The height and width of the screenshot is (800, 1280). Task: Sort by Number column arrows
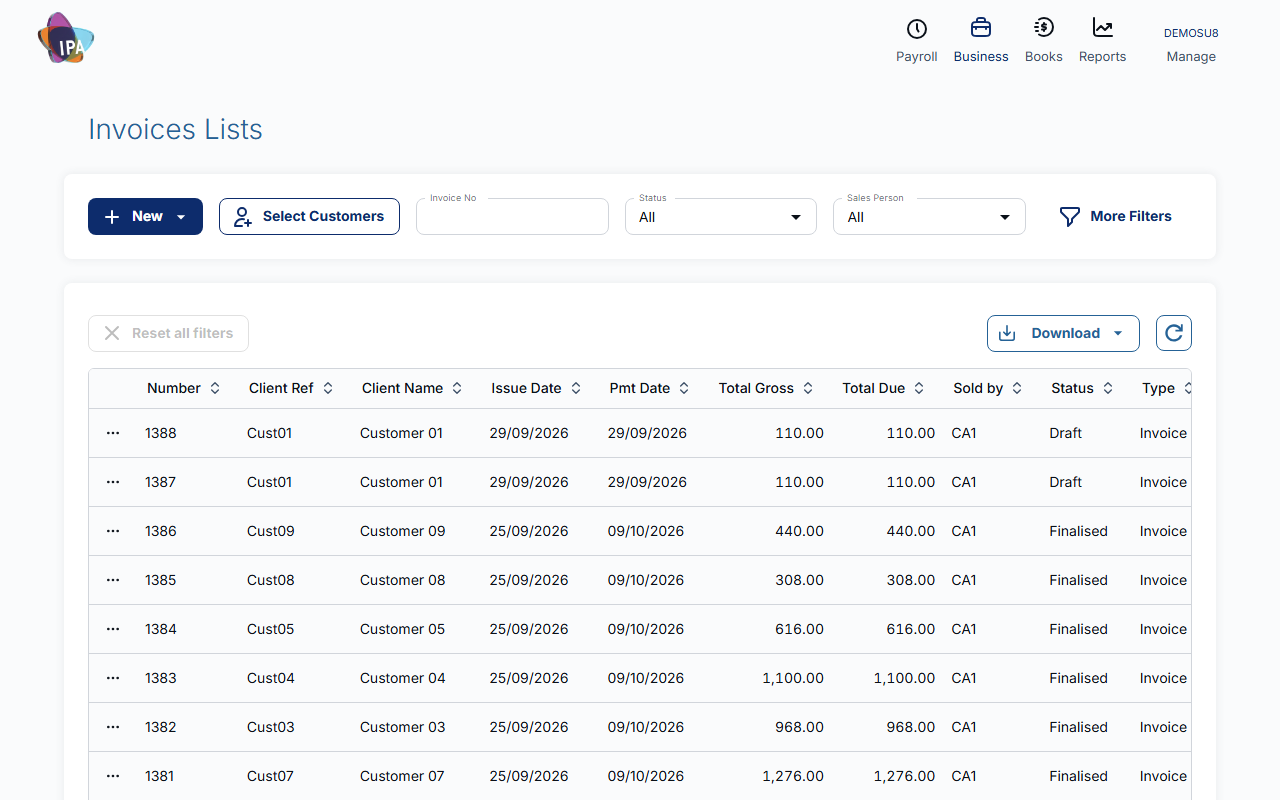215,388
